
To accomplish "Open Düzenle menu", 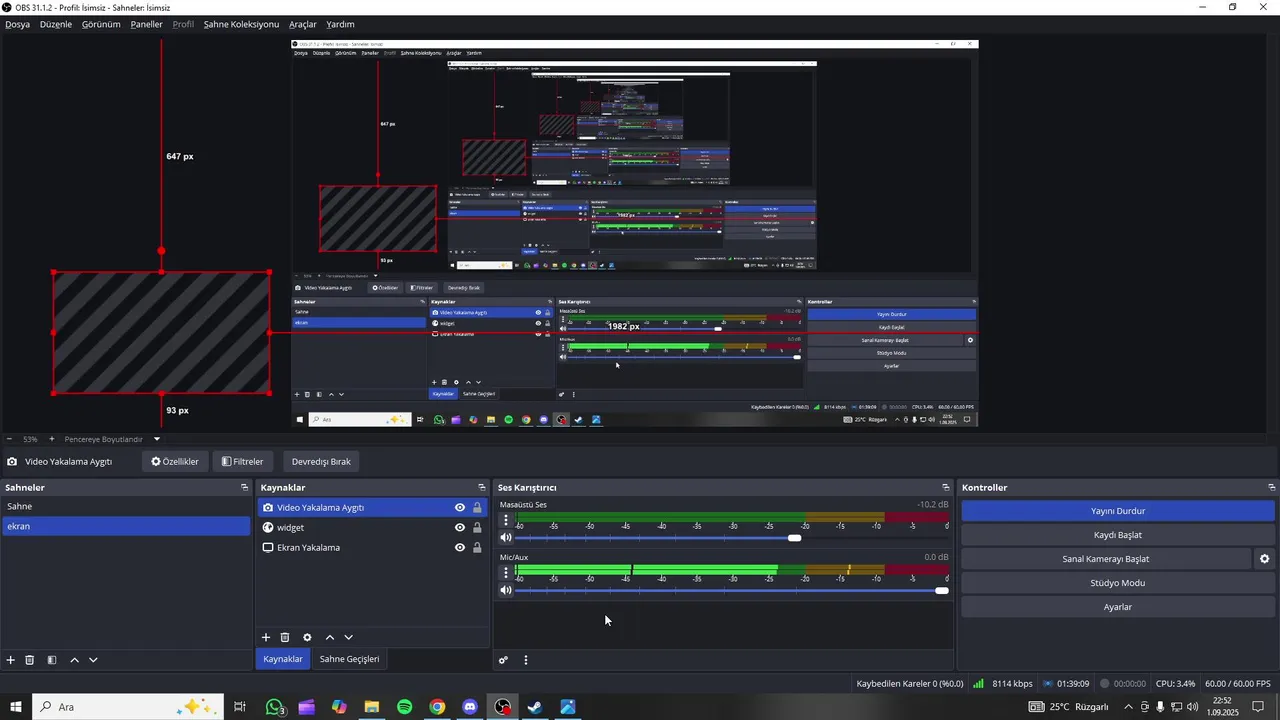I will (x=56, y=24).
